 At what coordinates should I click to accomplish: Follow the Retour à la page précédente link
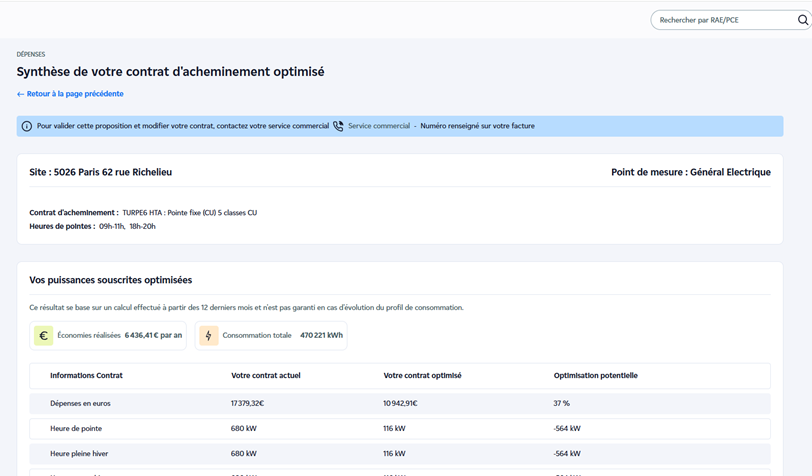(70, 94)
